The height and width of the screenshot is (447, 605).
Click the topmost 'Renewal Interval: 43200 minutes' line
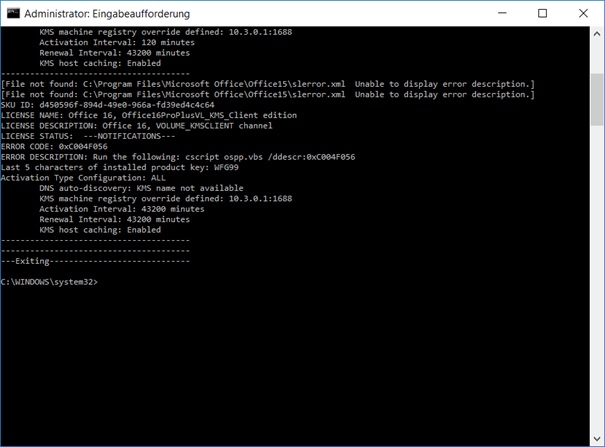click(115, 53)
